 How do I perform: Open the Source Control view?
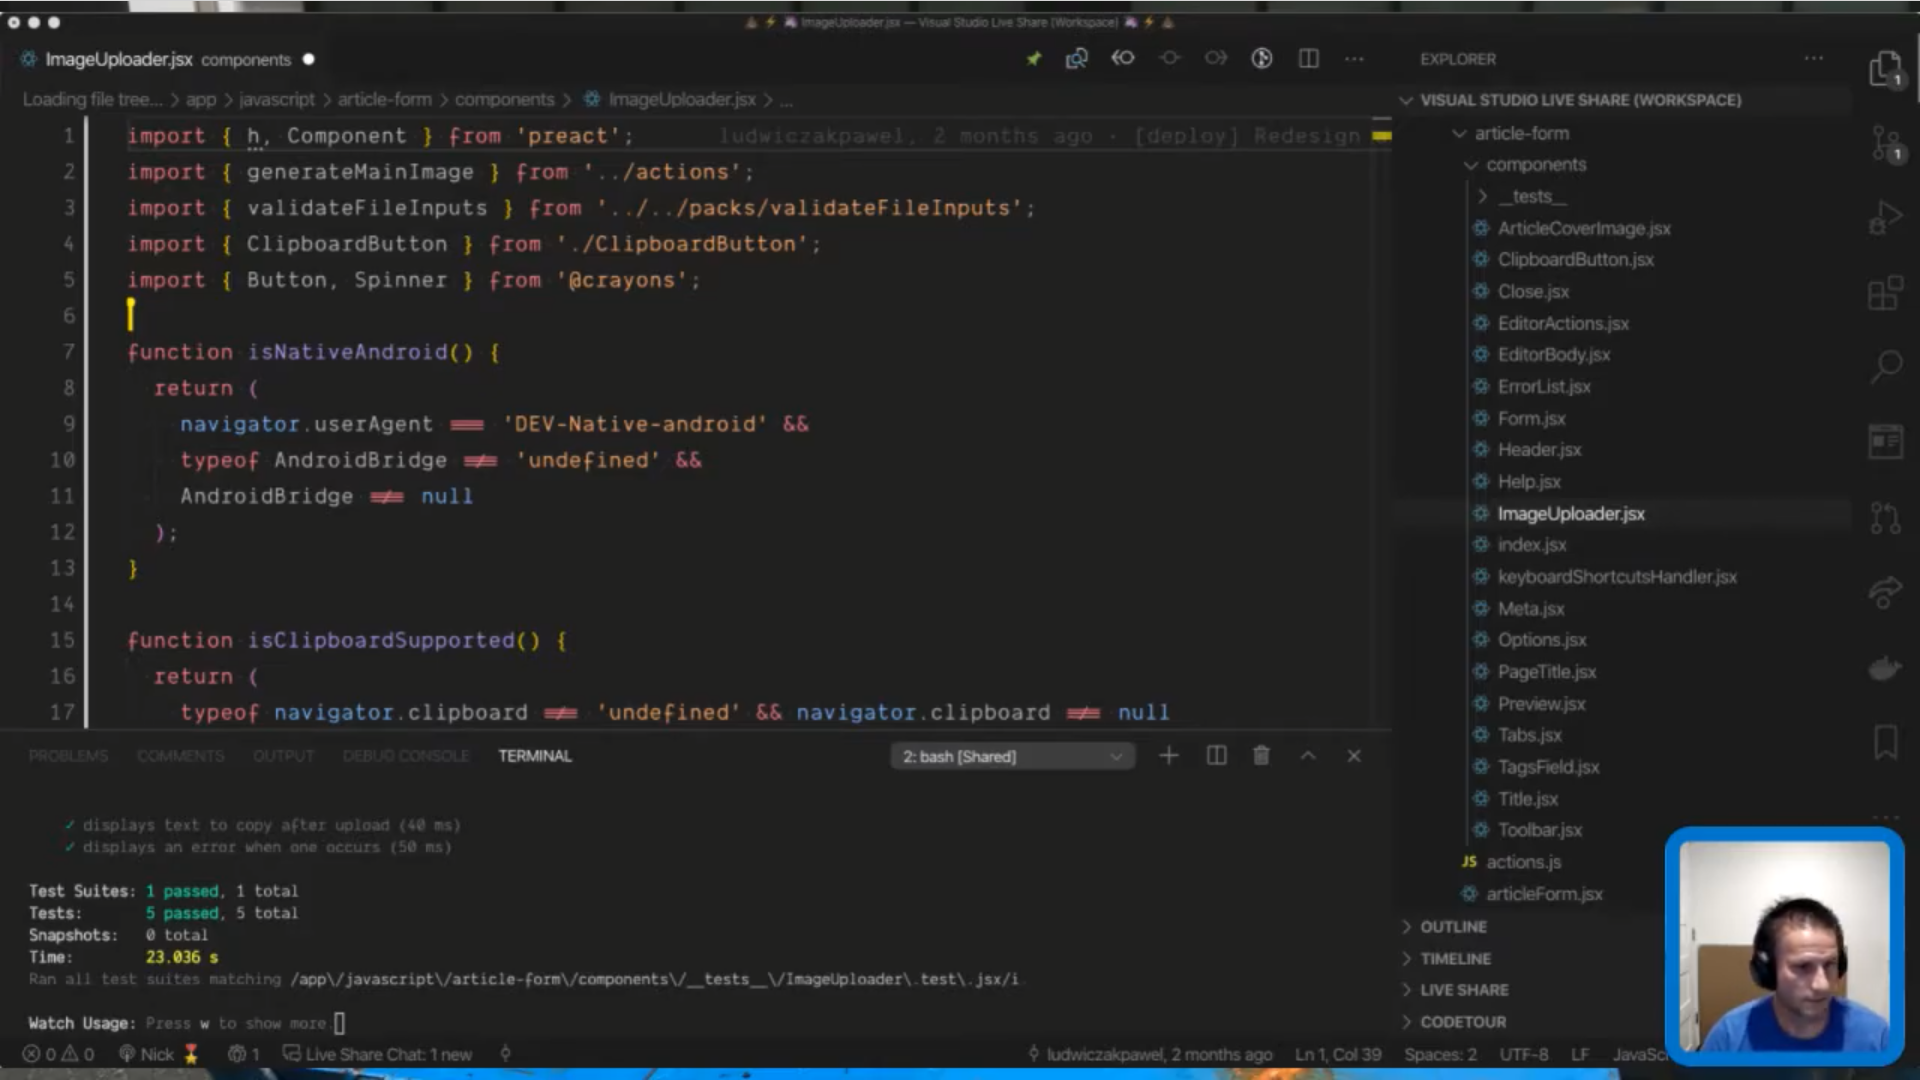(1887, 143)
